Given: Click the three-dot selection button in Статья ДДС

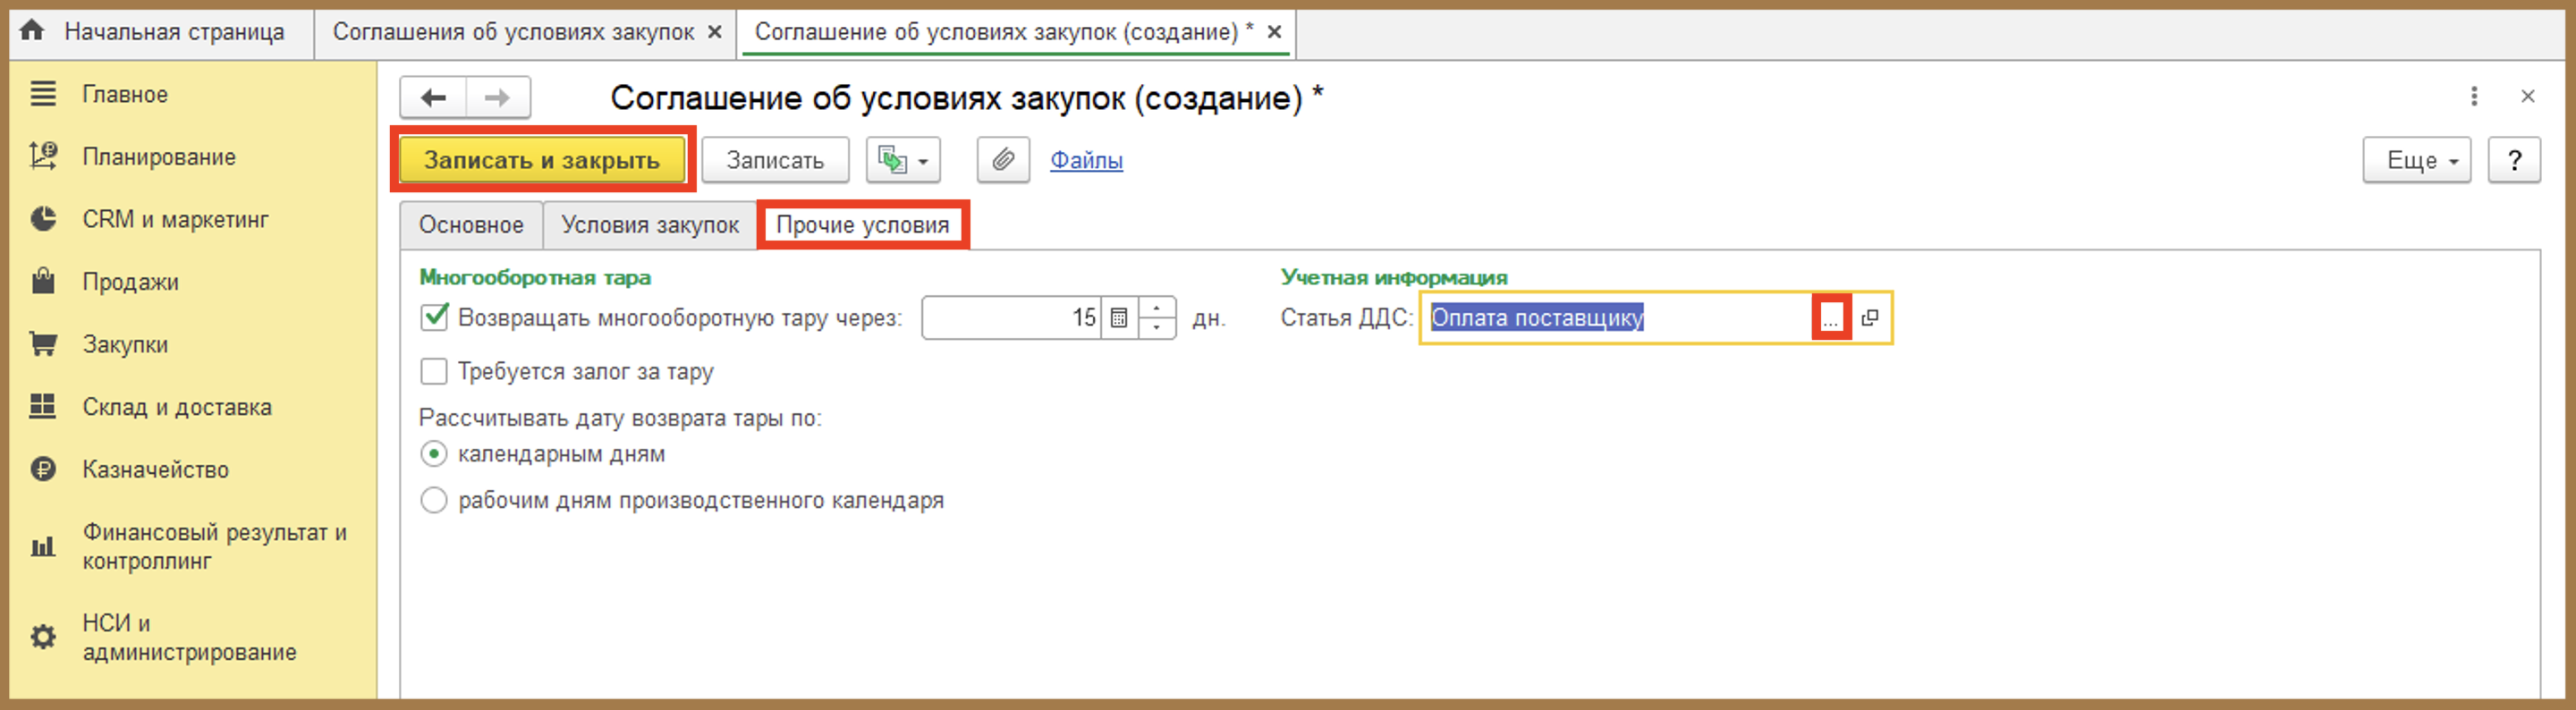Looking at the screenshot, I should [1831, 318].
